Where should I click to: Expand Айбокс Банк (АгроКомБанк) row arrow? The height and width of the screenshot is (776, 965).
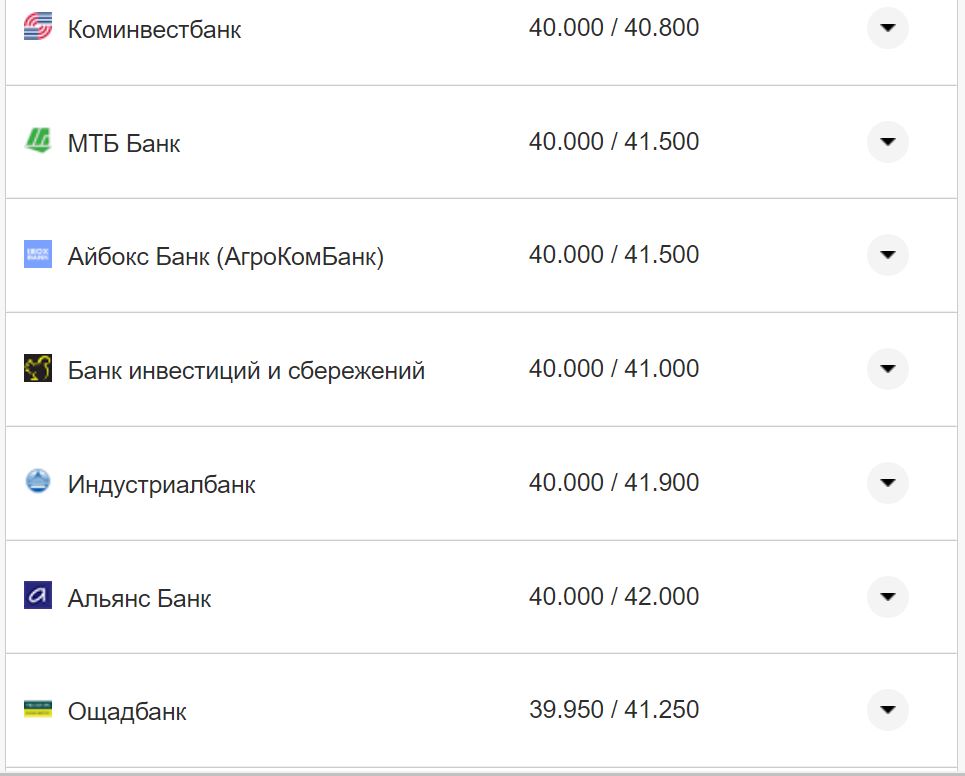887,255
